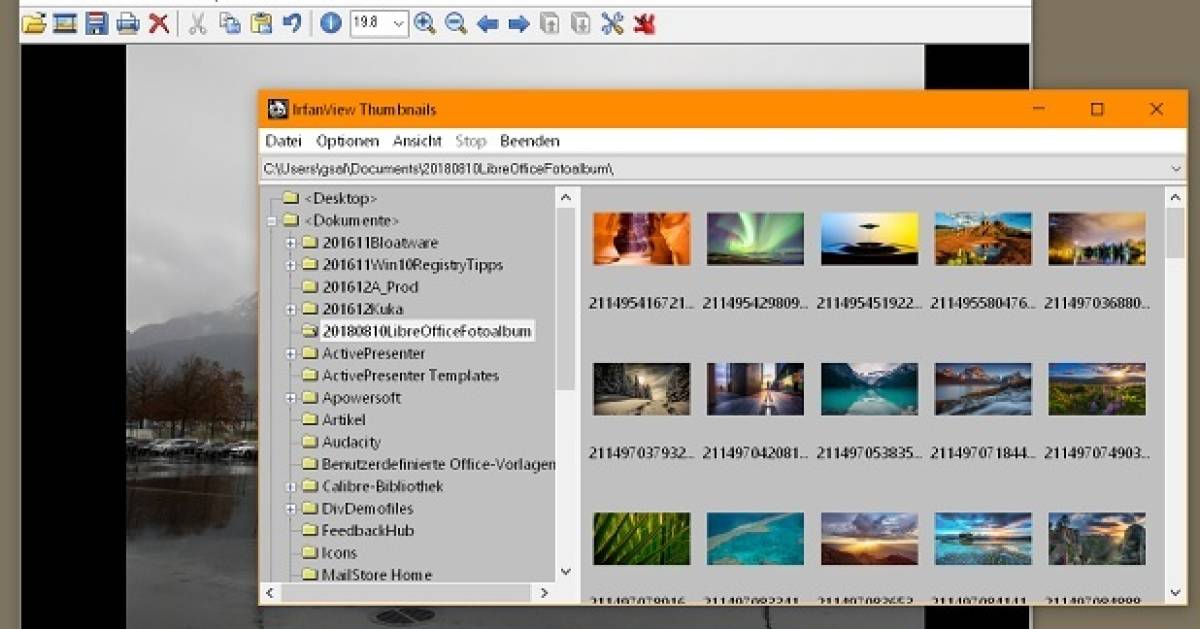Click the IrfanView Thumbnails title bar icon
1200x629 pixels.
(x=278, y=109)
